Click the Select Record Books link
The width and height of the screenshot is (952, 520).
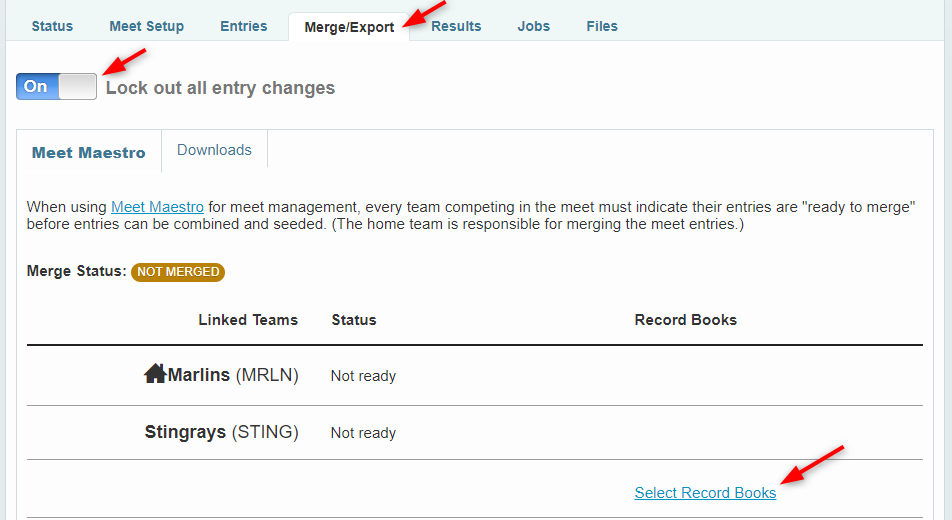tap(705, 493)
